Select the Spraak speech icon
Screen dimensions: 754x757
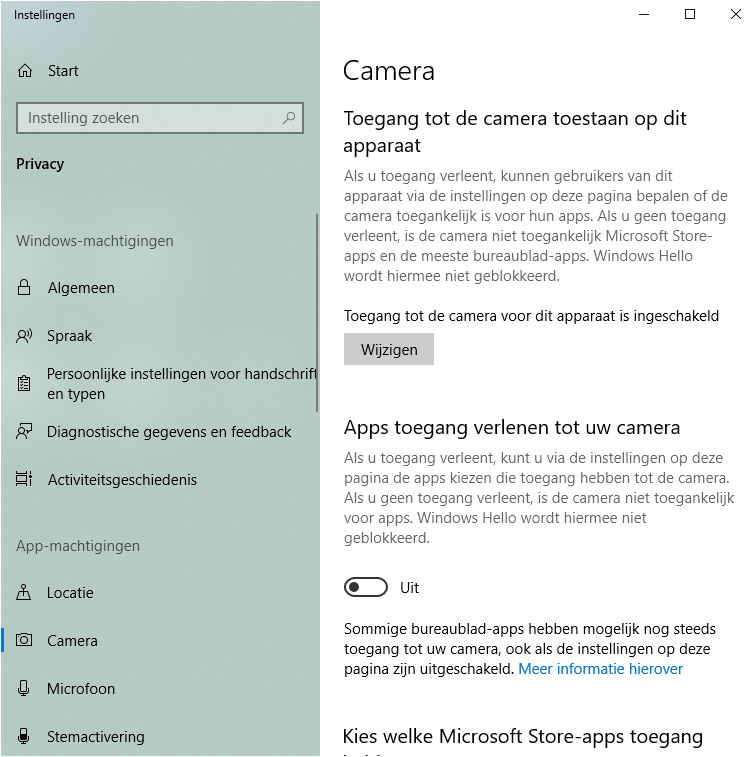point(24,336)
